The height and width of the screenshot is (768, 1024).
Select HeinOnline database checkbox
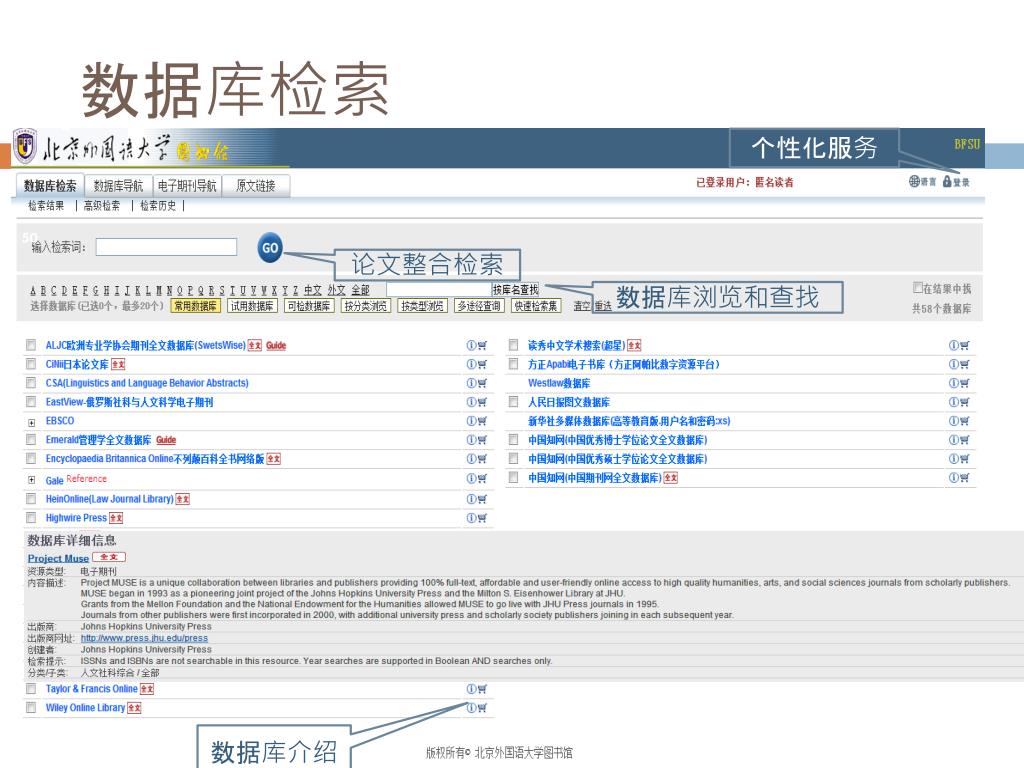pyautogui.click(x=31, y=499)
